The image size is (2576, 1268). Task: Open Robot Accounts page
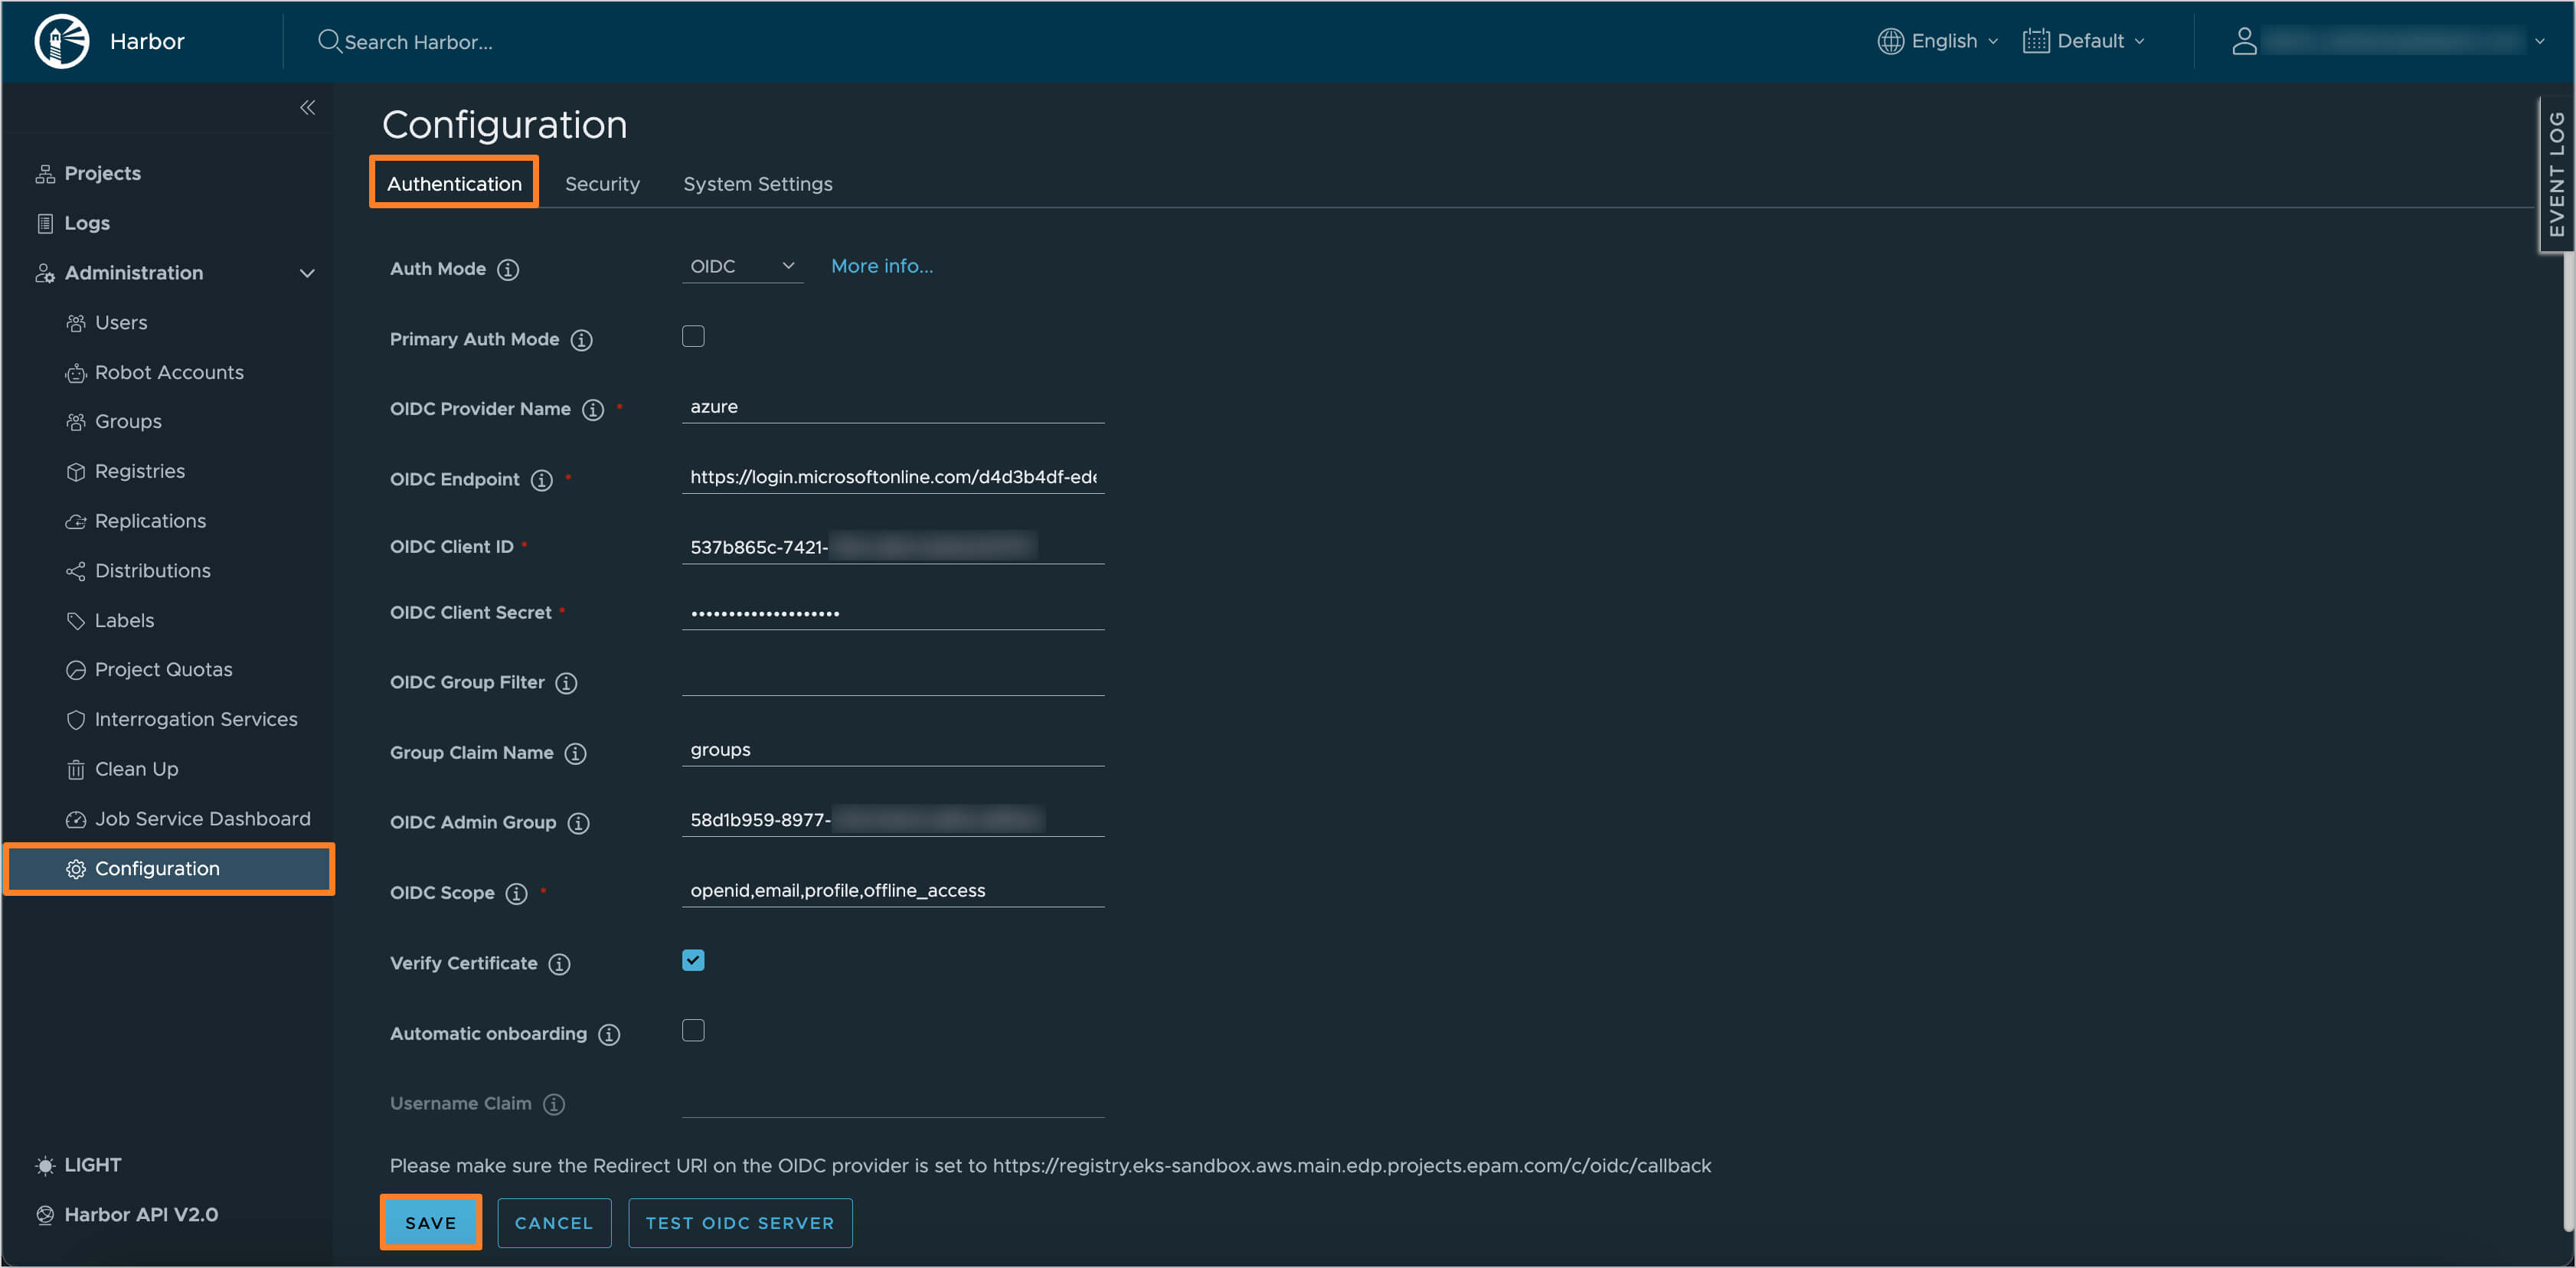click(x=169, y=372)
